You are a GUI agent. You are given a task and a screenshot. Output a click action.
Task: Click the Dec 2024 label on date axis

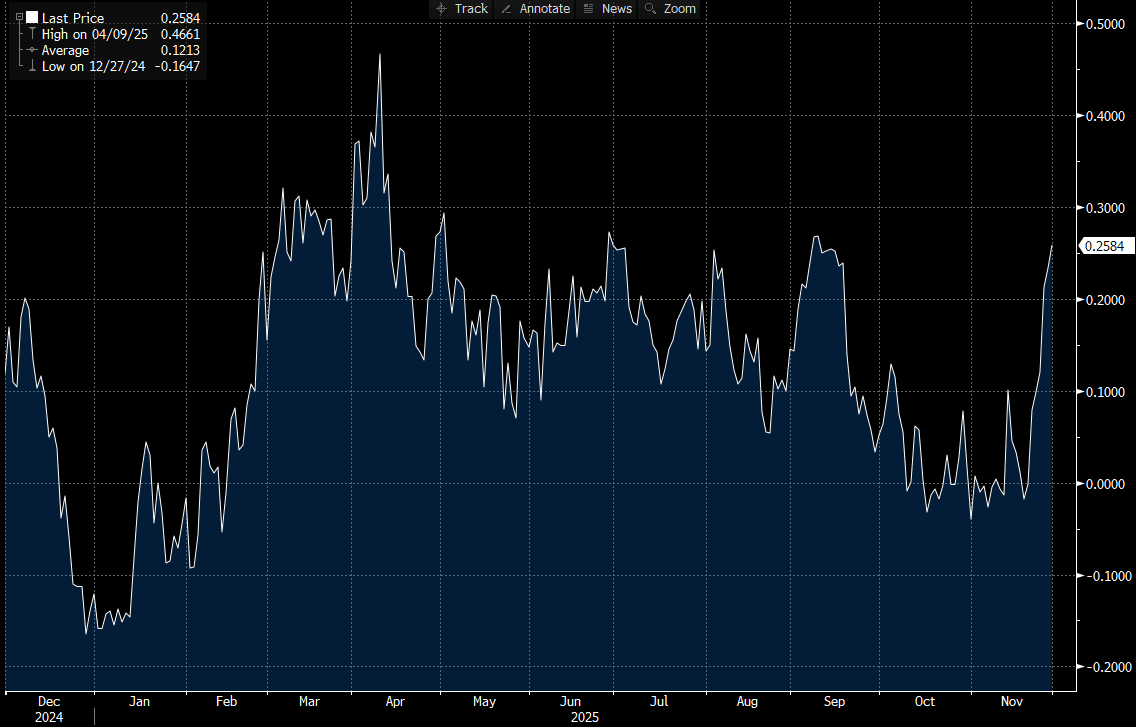48,709
